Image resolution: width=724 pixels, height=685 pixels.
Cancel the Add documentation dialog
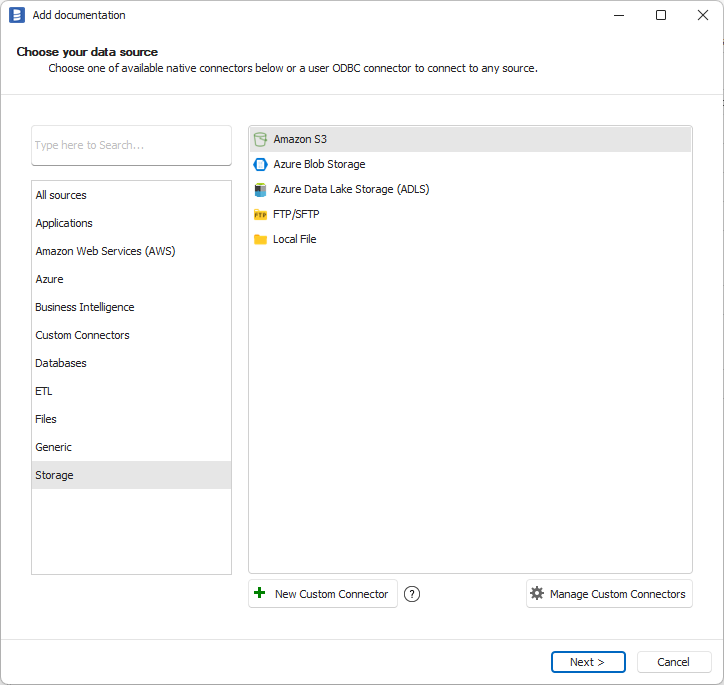pyautogui.click(x=674, y=662)
